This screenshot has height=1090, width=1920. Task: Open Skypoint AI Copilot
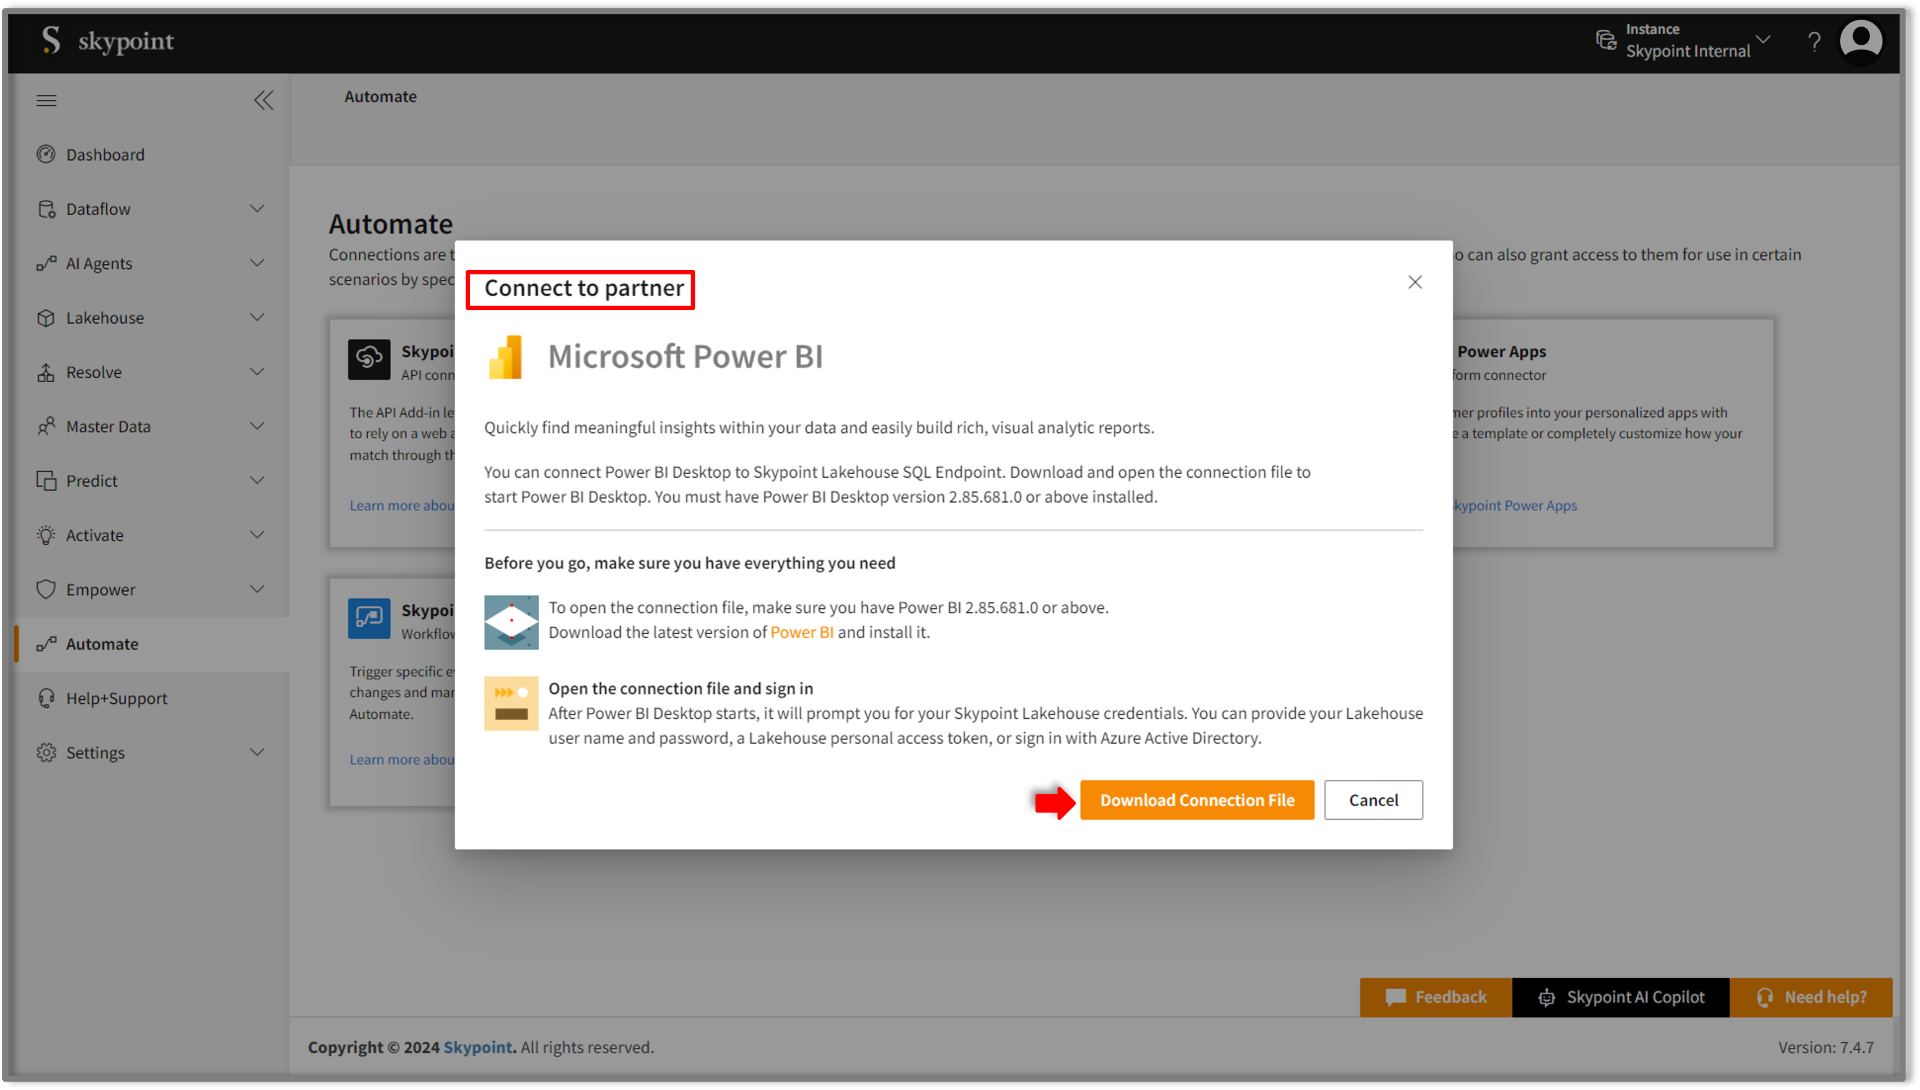[x=1620, y=997]
